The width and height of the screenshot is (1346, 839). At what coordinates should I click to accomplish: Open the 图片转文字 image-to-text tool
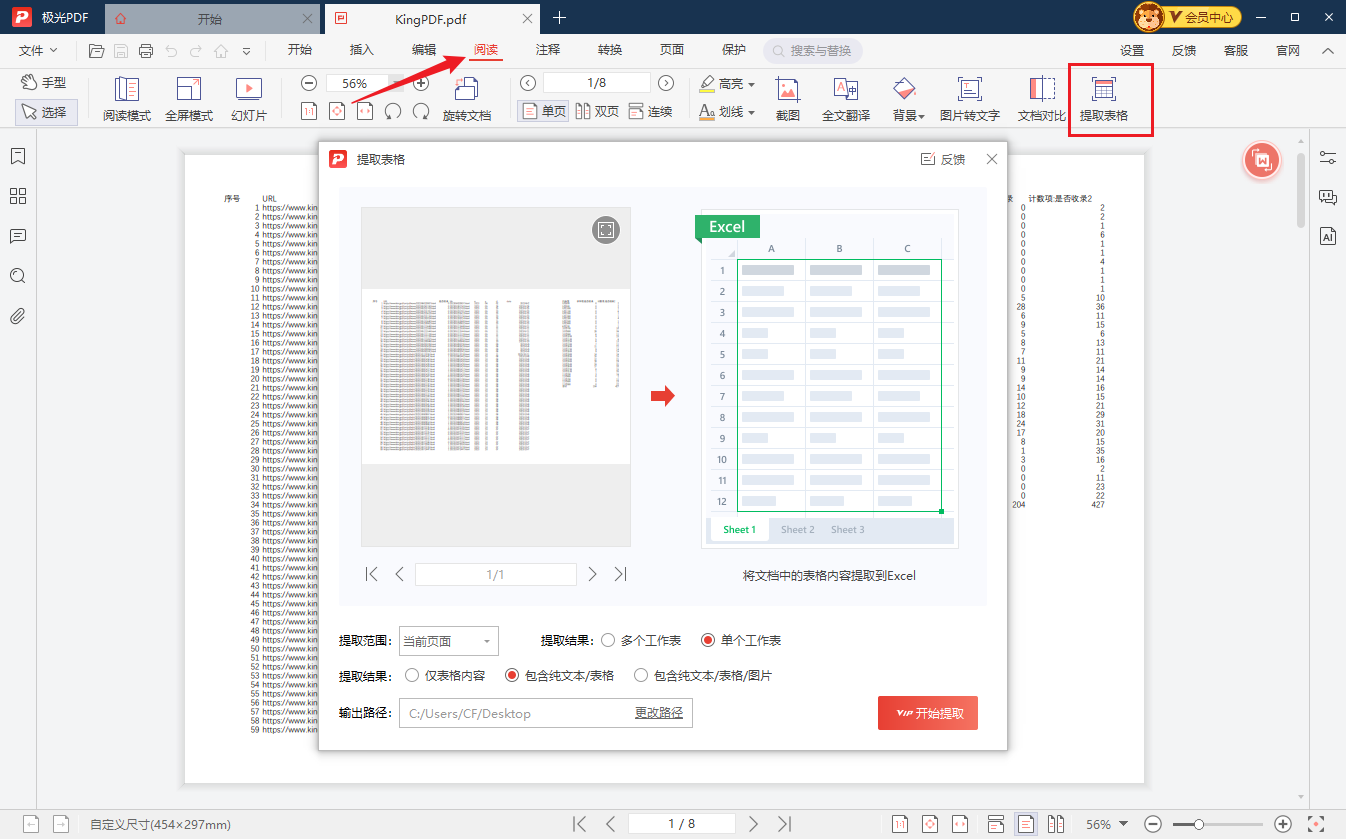pyautogui.click(x=969, y=97)
